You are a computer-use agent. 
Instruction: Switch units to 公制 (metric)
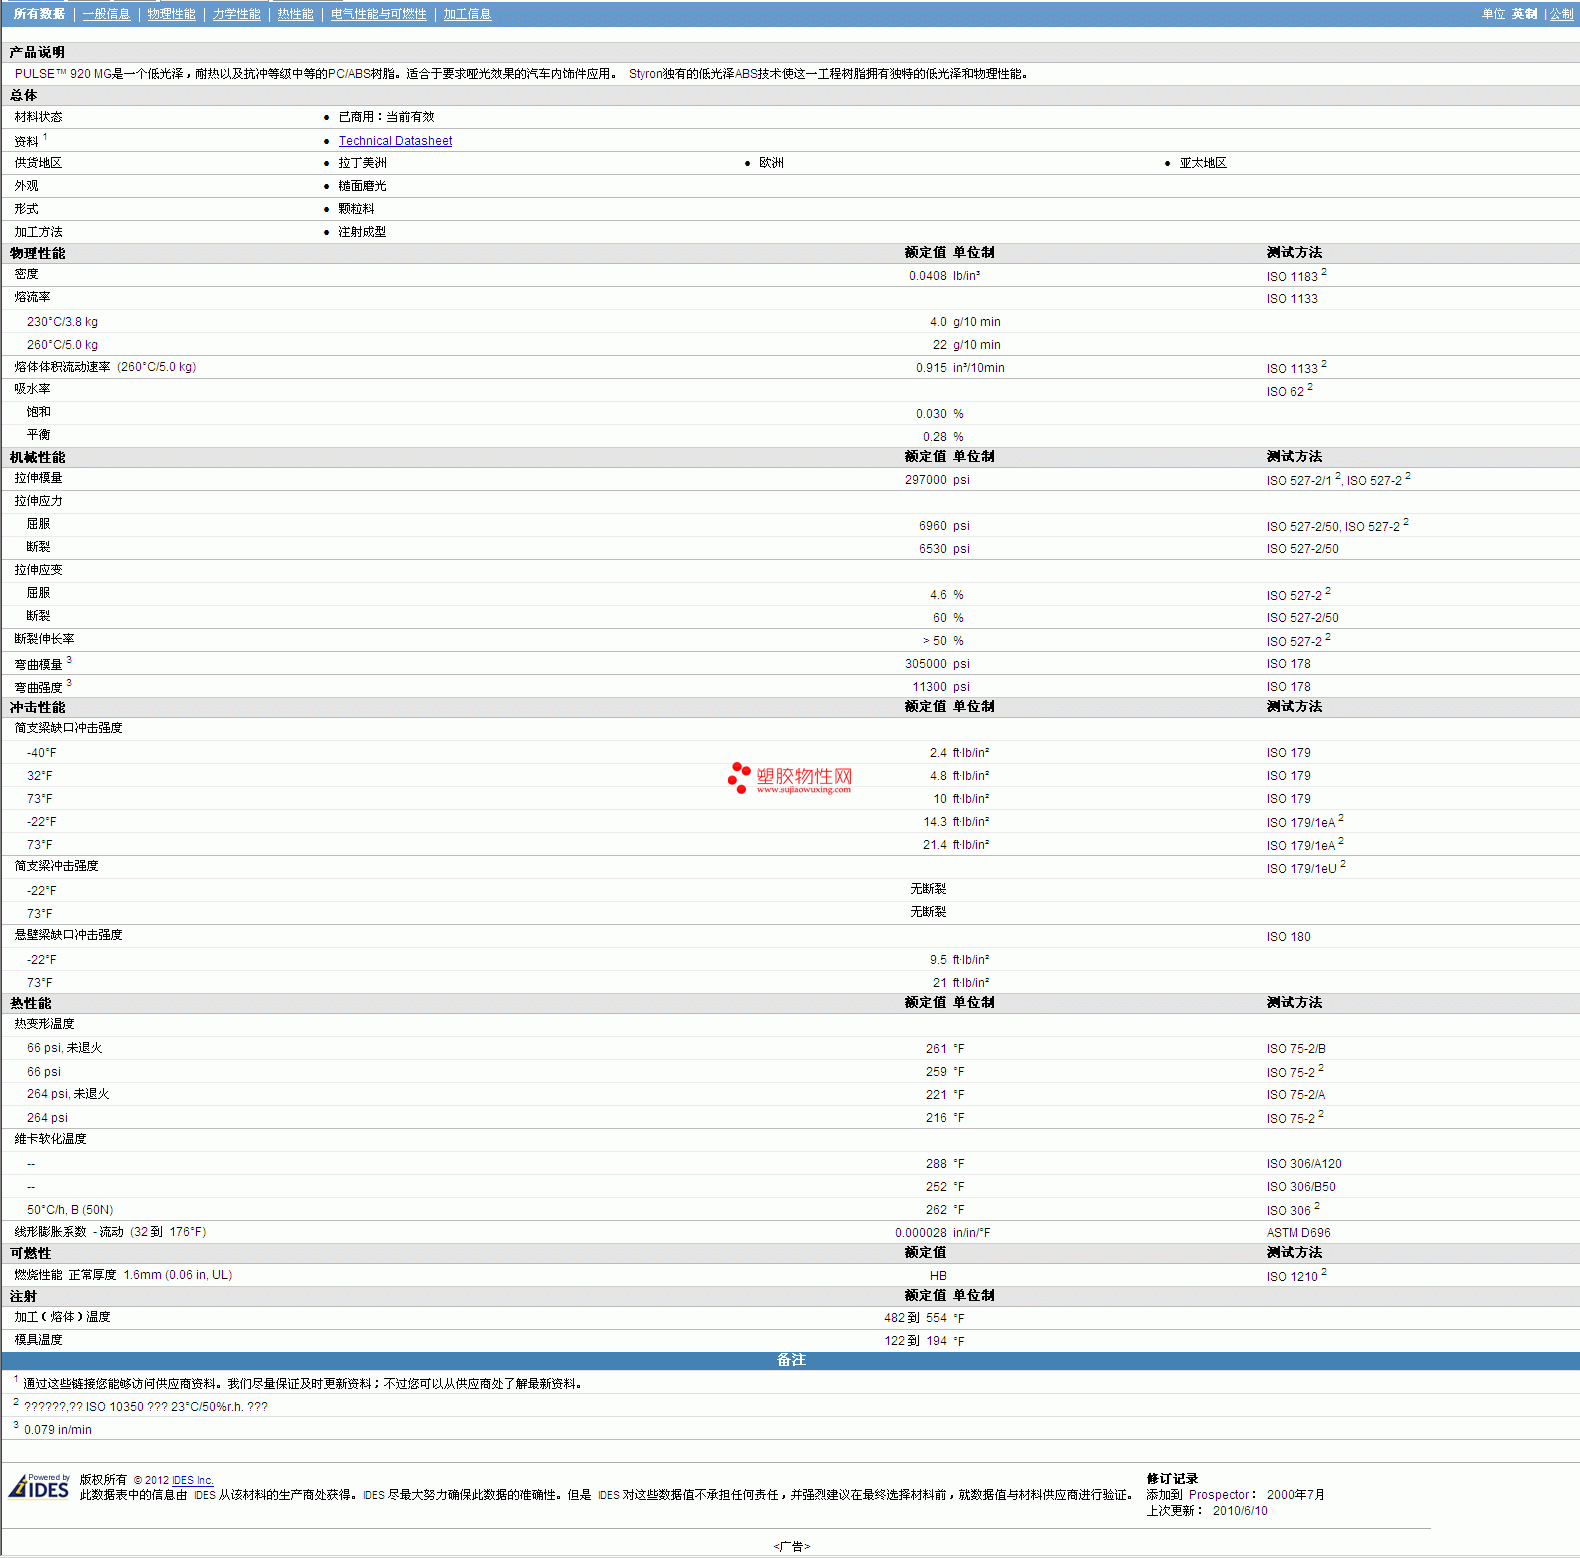(1561, 14)
